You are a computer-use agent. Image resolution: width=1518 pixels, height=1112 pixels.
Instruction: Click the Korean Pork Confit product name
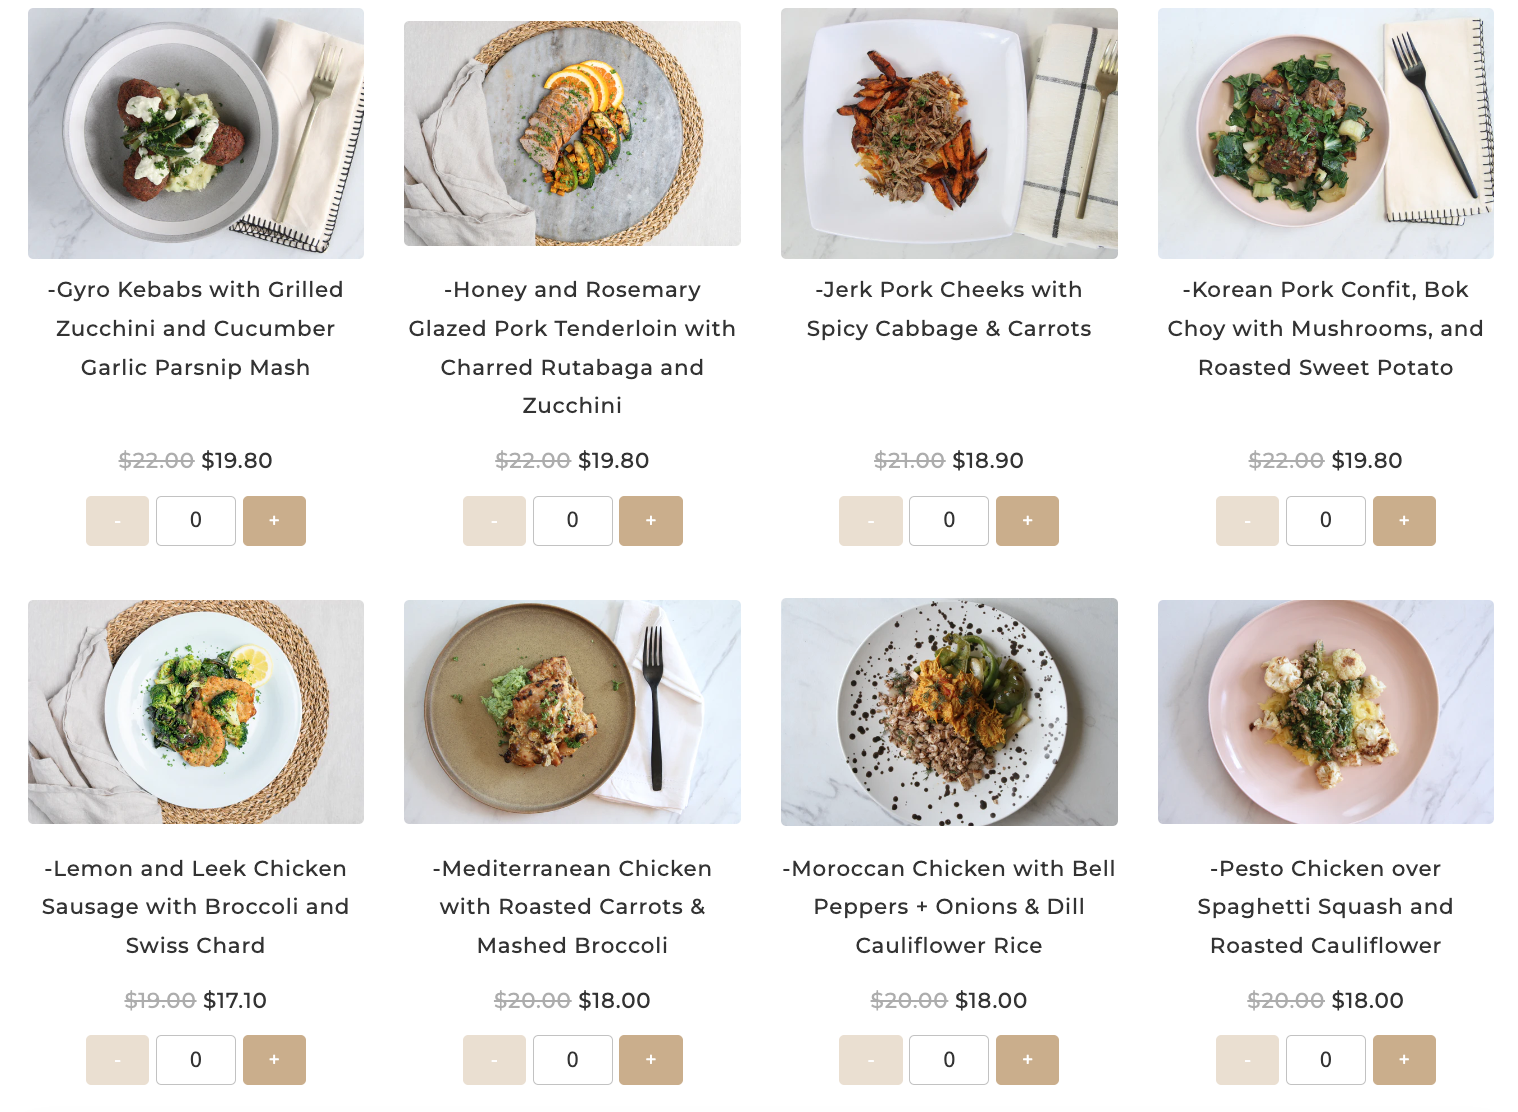[x=1325, y=328]
